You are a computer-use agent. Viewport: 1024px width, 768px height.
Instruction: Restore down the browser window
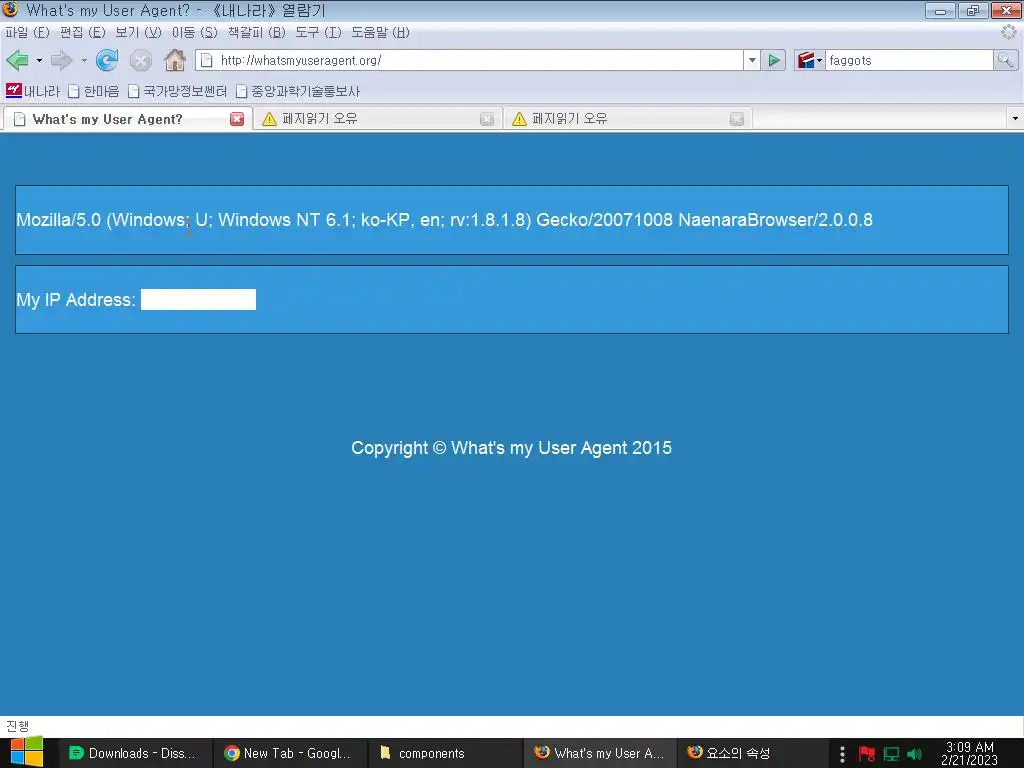973,10
